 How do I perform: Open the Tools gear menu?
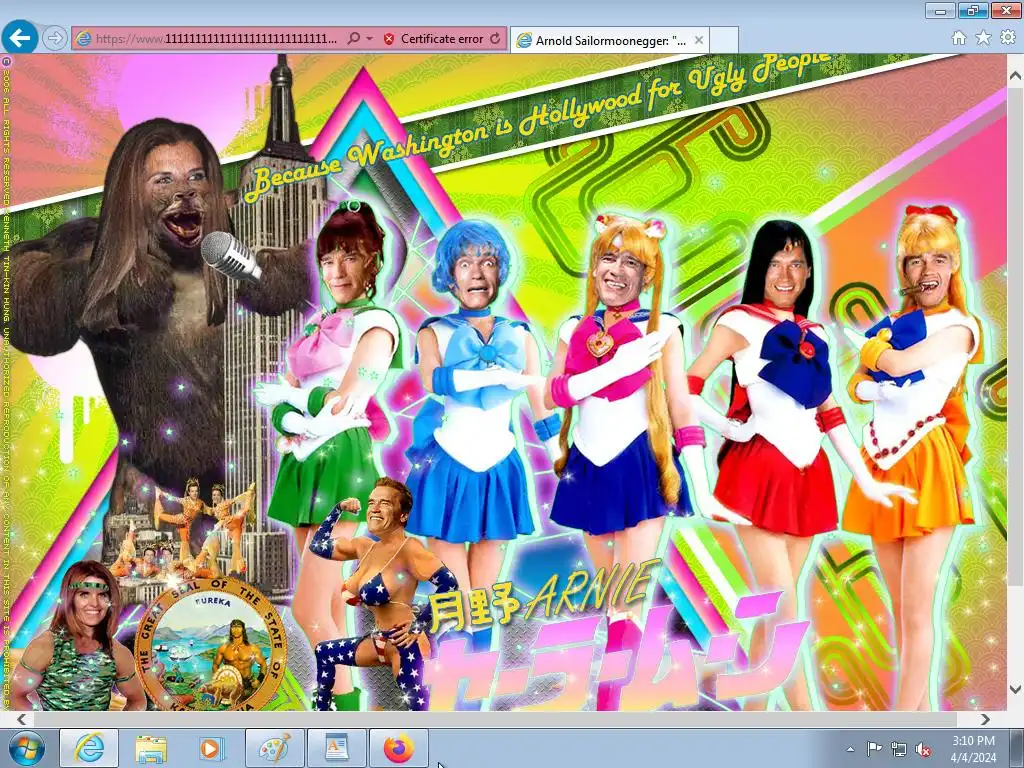1008,38
